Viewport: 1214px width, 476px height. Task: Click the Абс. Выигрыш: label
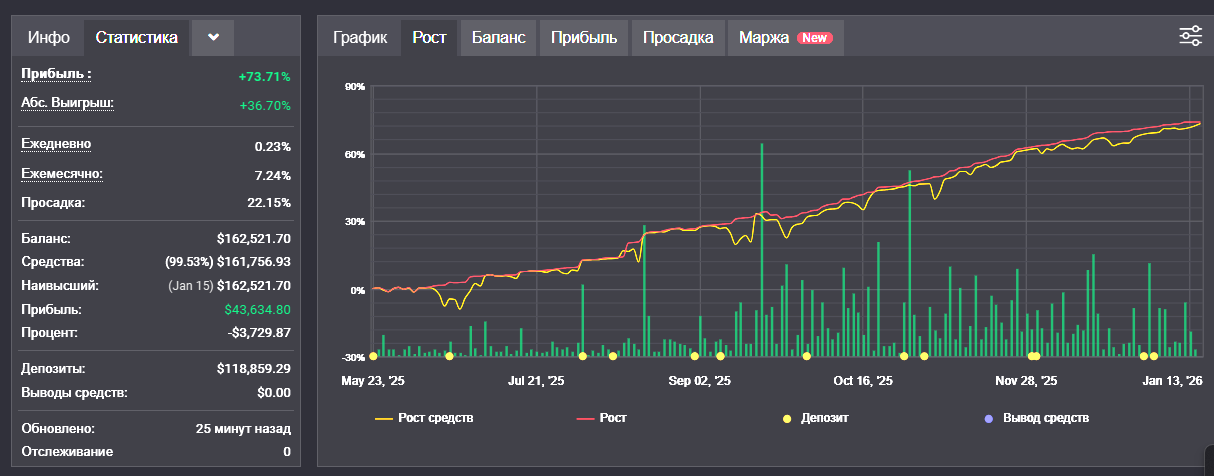67,103
